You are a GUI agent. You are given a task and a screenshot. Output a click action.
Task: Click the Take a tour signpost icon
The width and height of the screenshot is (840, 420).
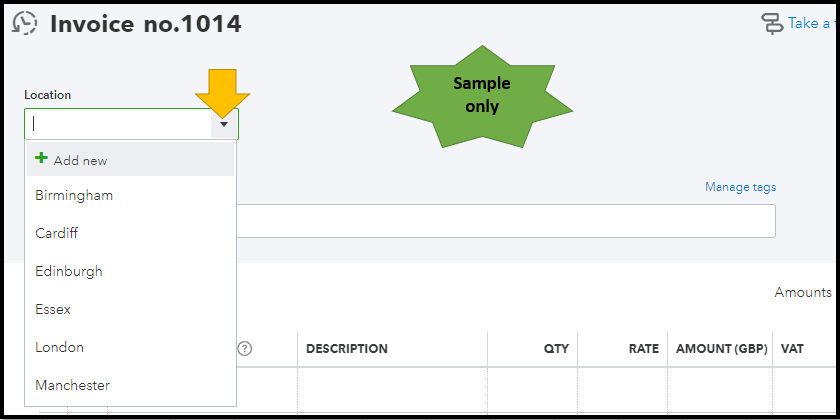coord(773,23)
